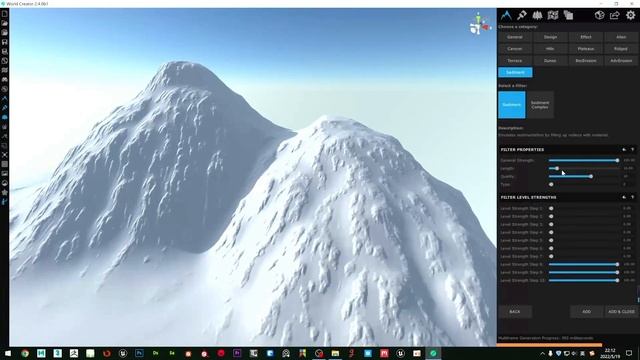640x360 pixels.
Task: Select the Terrace category
Action: pyautogui.click(x=515, y=60)
